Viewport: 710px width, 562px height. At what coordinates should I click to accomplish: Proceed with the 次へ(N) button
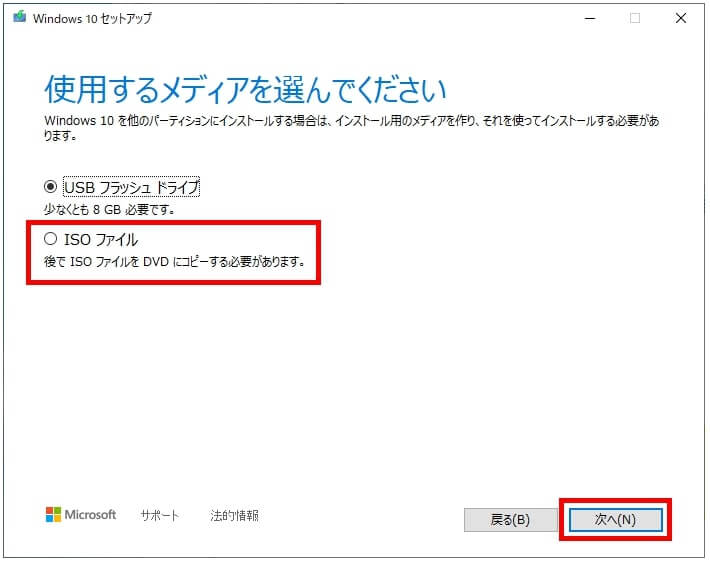tap(615, 519)
